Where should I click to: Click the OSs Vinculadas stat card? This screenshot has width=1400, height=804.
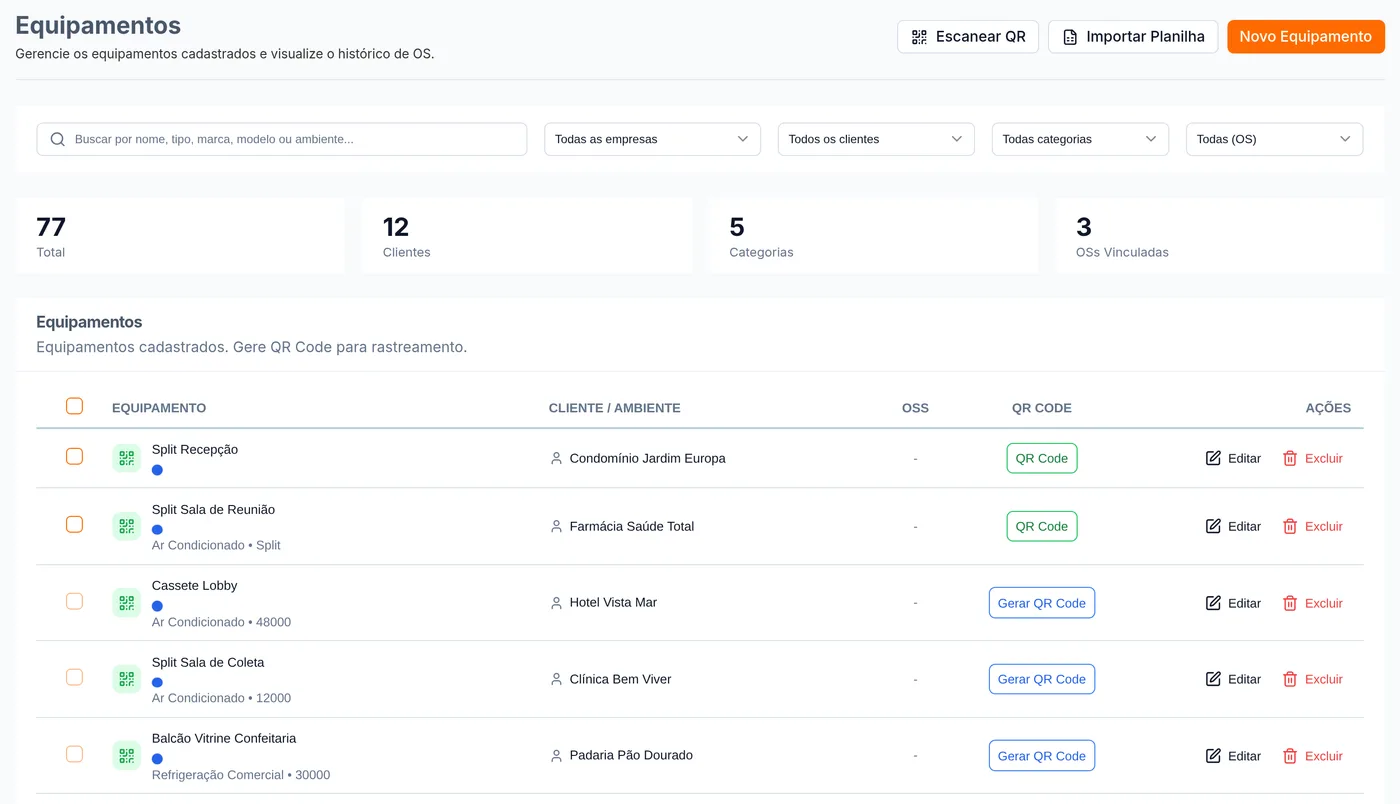click(1219, 235)
